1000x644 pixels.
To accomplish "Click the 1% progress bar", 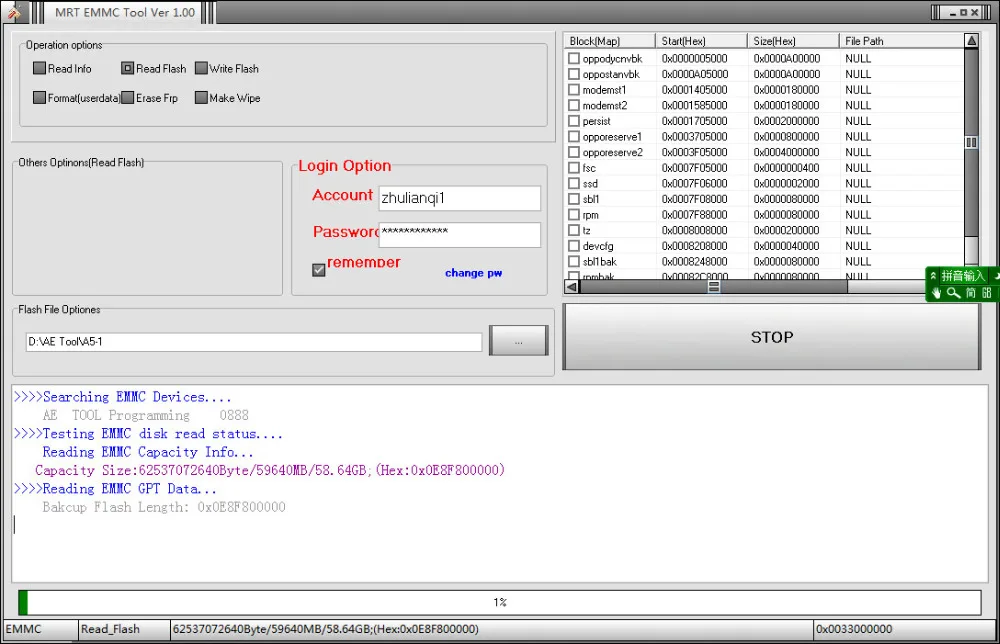I will click(500, 602).
